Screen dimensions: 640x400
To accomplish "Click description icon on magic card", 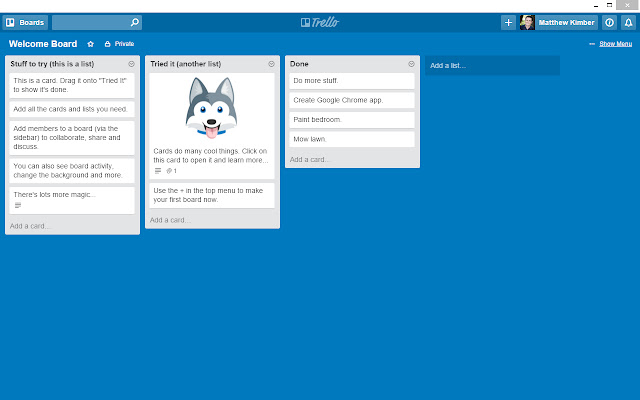I will (x=18, y=205).
